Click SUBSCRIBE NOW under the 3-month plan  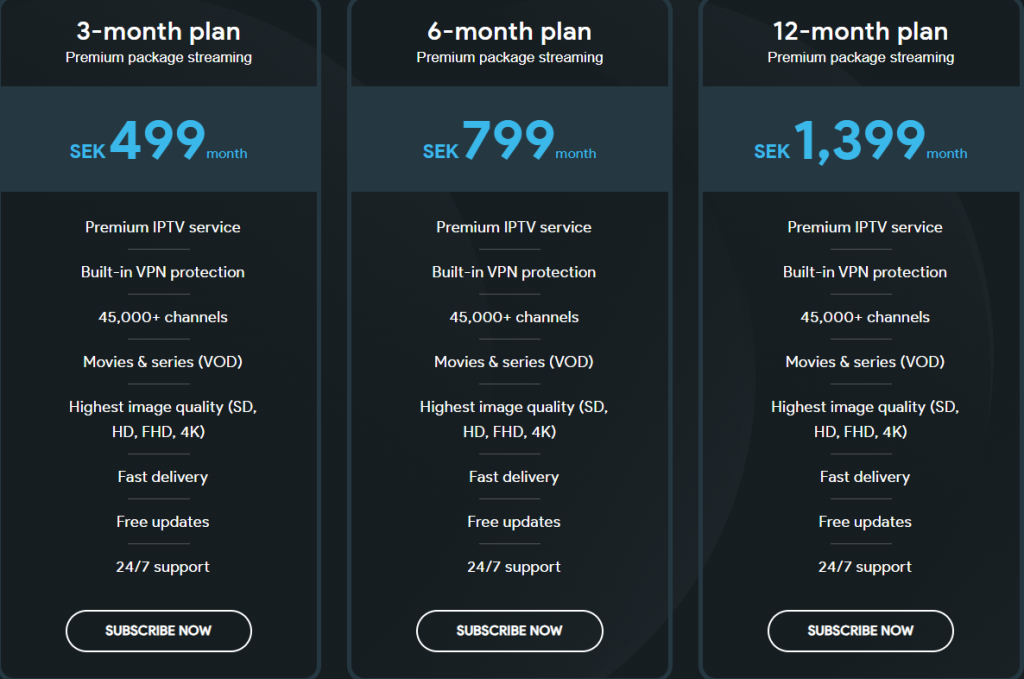pyautogui.click(x=158, y=631)
